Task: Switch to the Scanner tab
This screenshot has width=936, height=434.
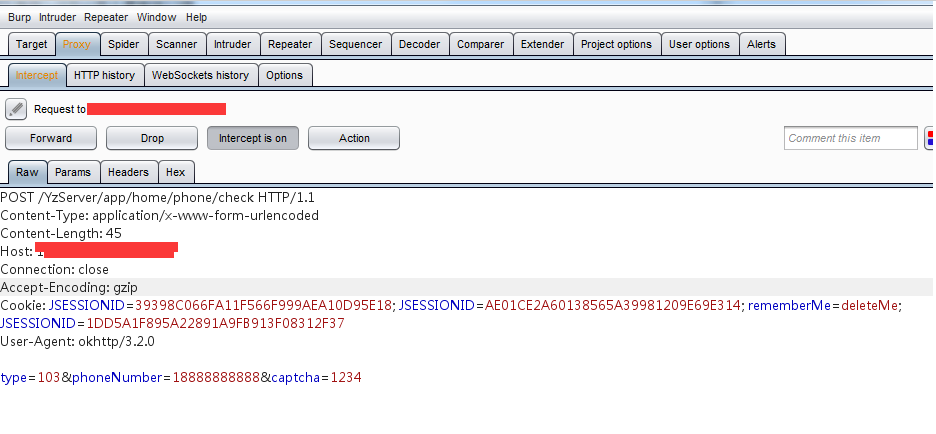Action: 176,44
